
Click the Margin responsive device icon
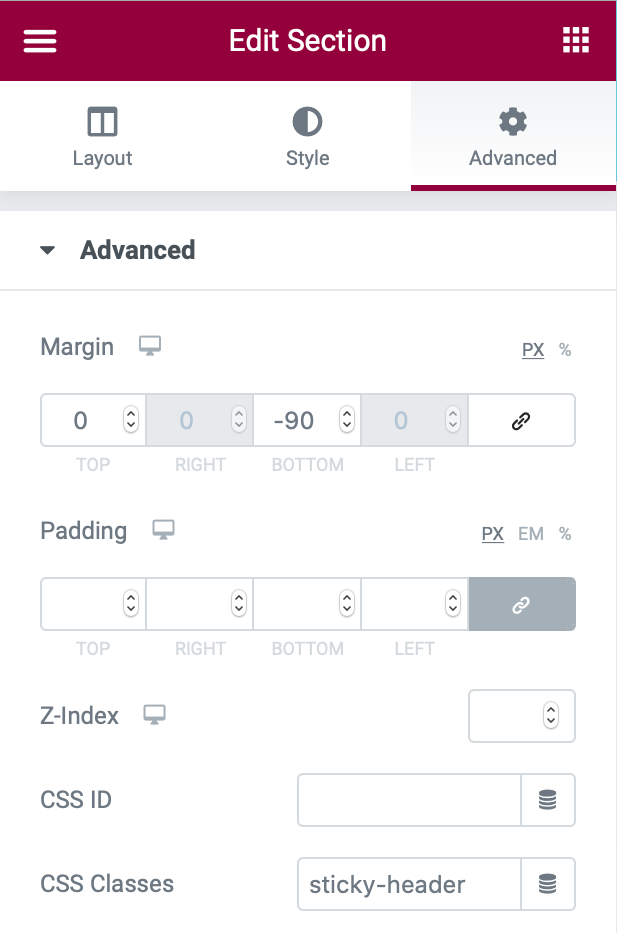[x=150, y=346]
